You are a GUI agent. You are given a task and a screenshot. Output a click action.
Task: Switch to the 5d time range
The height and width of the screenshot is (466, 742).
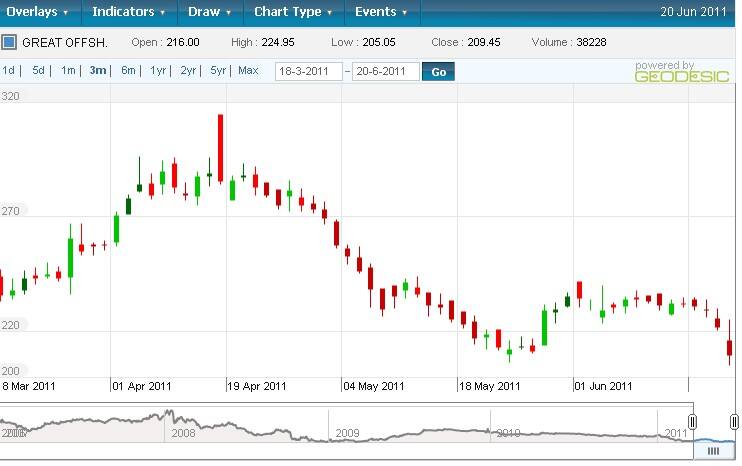[38, 71]
